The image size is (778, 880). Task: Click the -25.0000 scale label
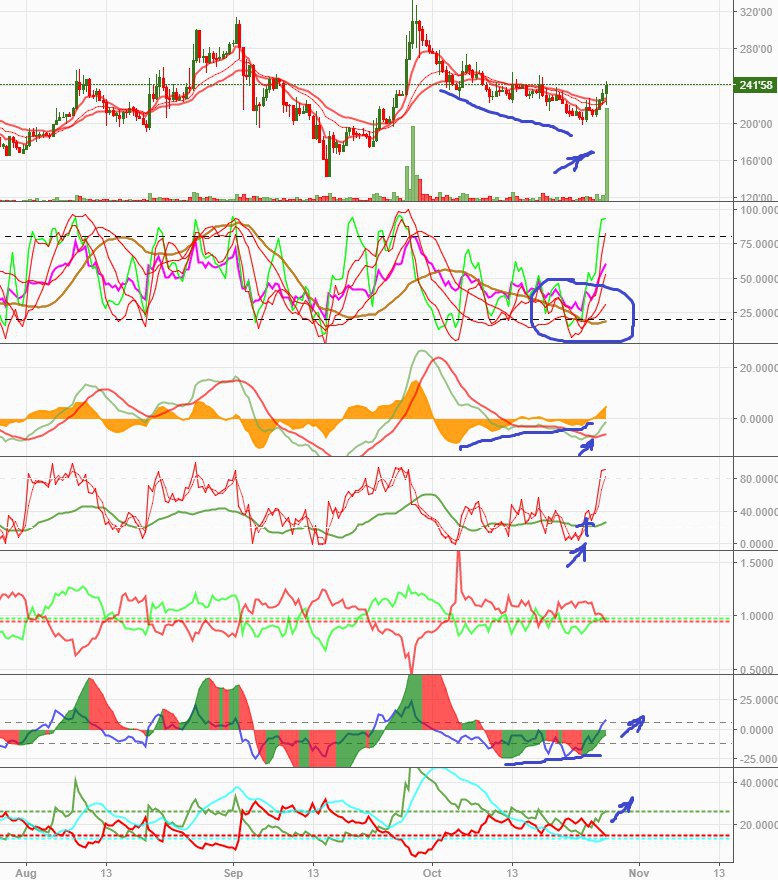[758, 759]
